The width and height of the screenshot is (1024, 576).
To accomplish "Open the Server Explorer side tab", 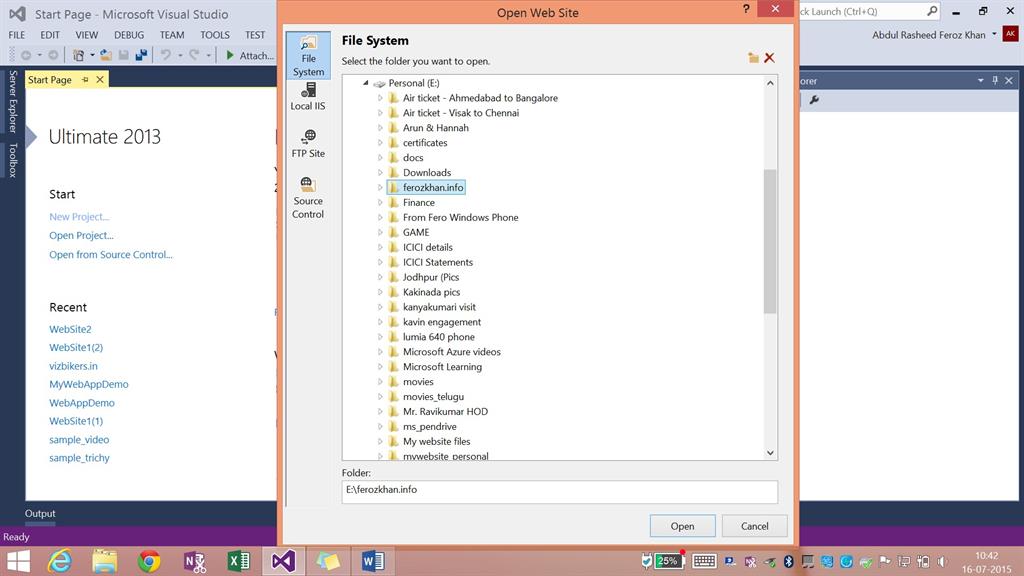I will pos(12,101).
